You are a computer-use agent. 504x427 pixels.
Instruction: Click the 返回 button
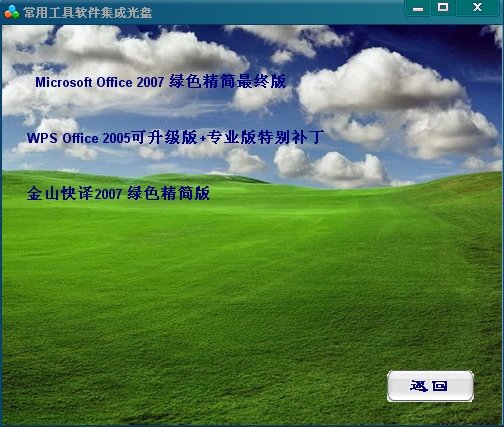430,386
